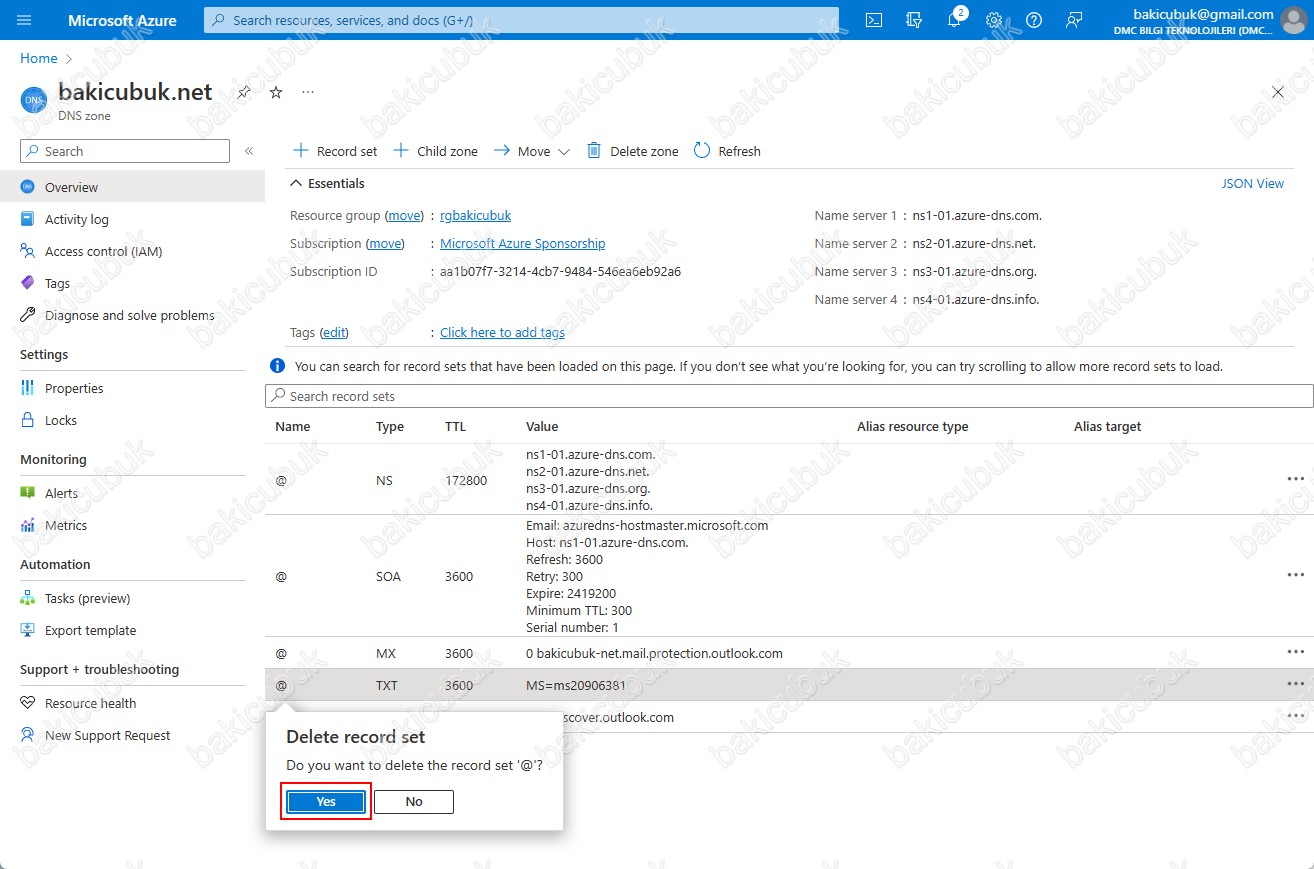Pin bakicubuk.net zone to dashboard
This screenshot has height=869, width=1314.
click(x=244, y=92)
